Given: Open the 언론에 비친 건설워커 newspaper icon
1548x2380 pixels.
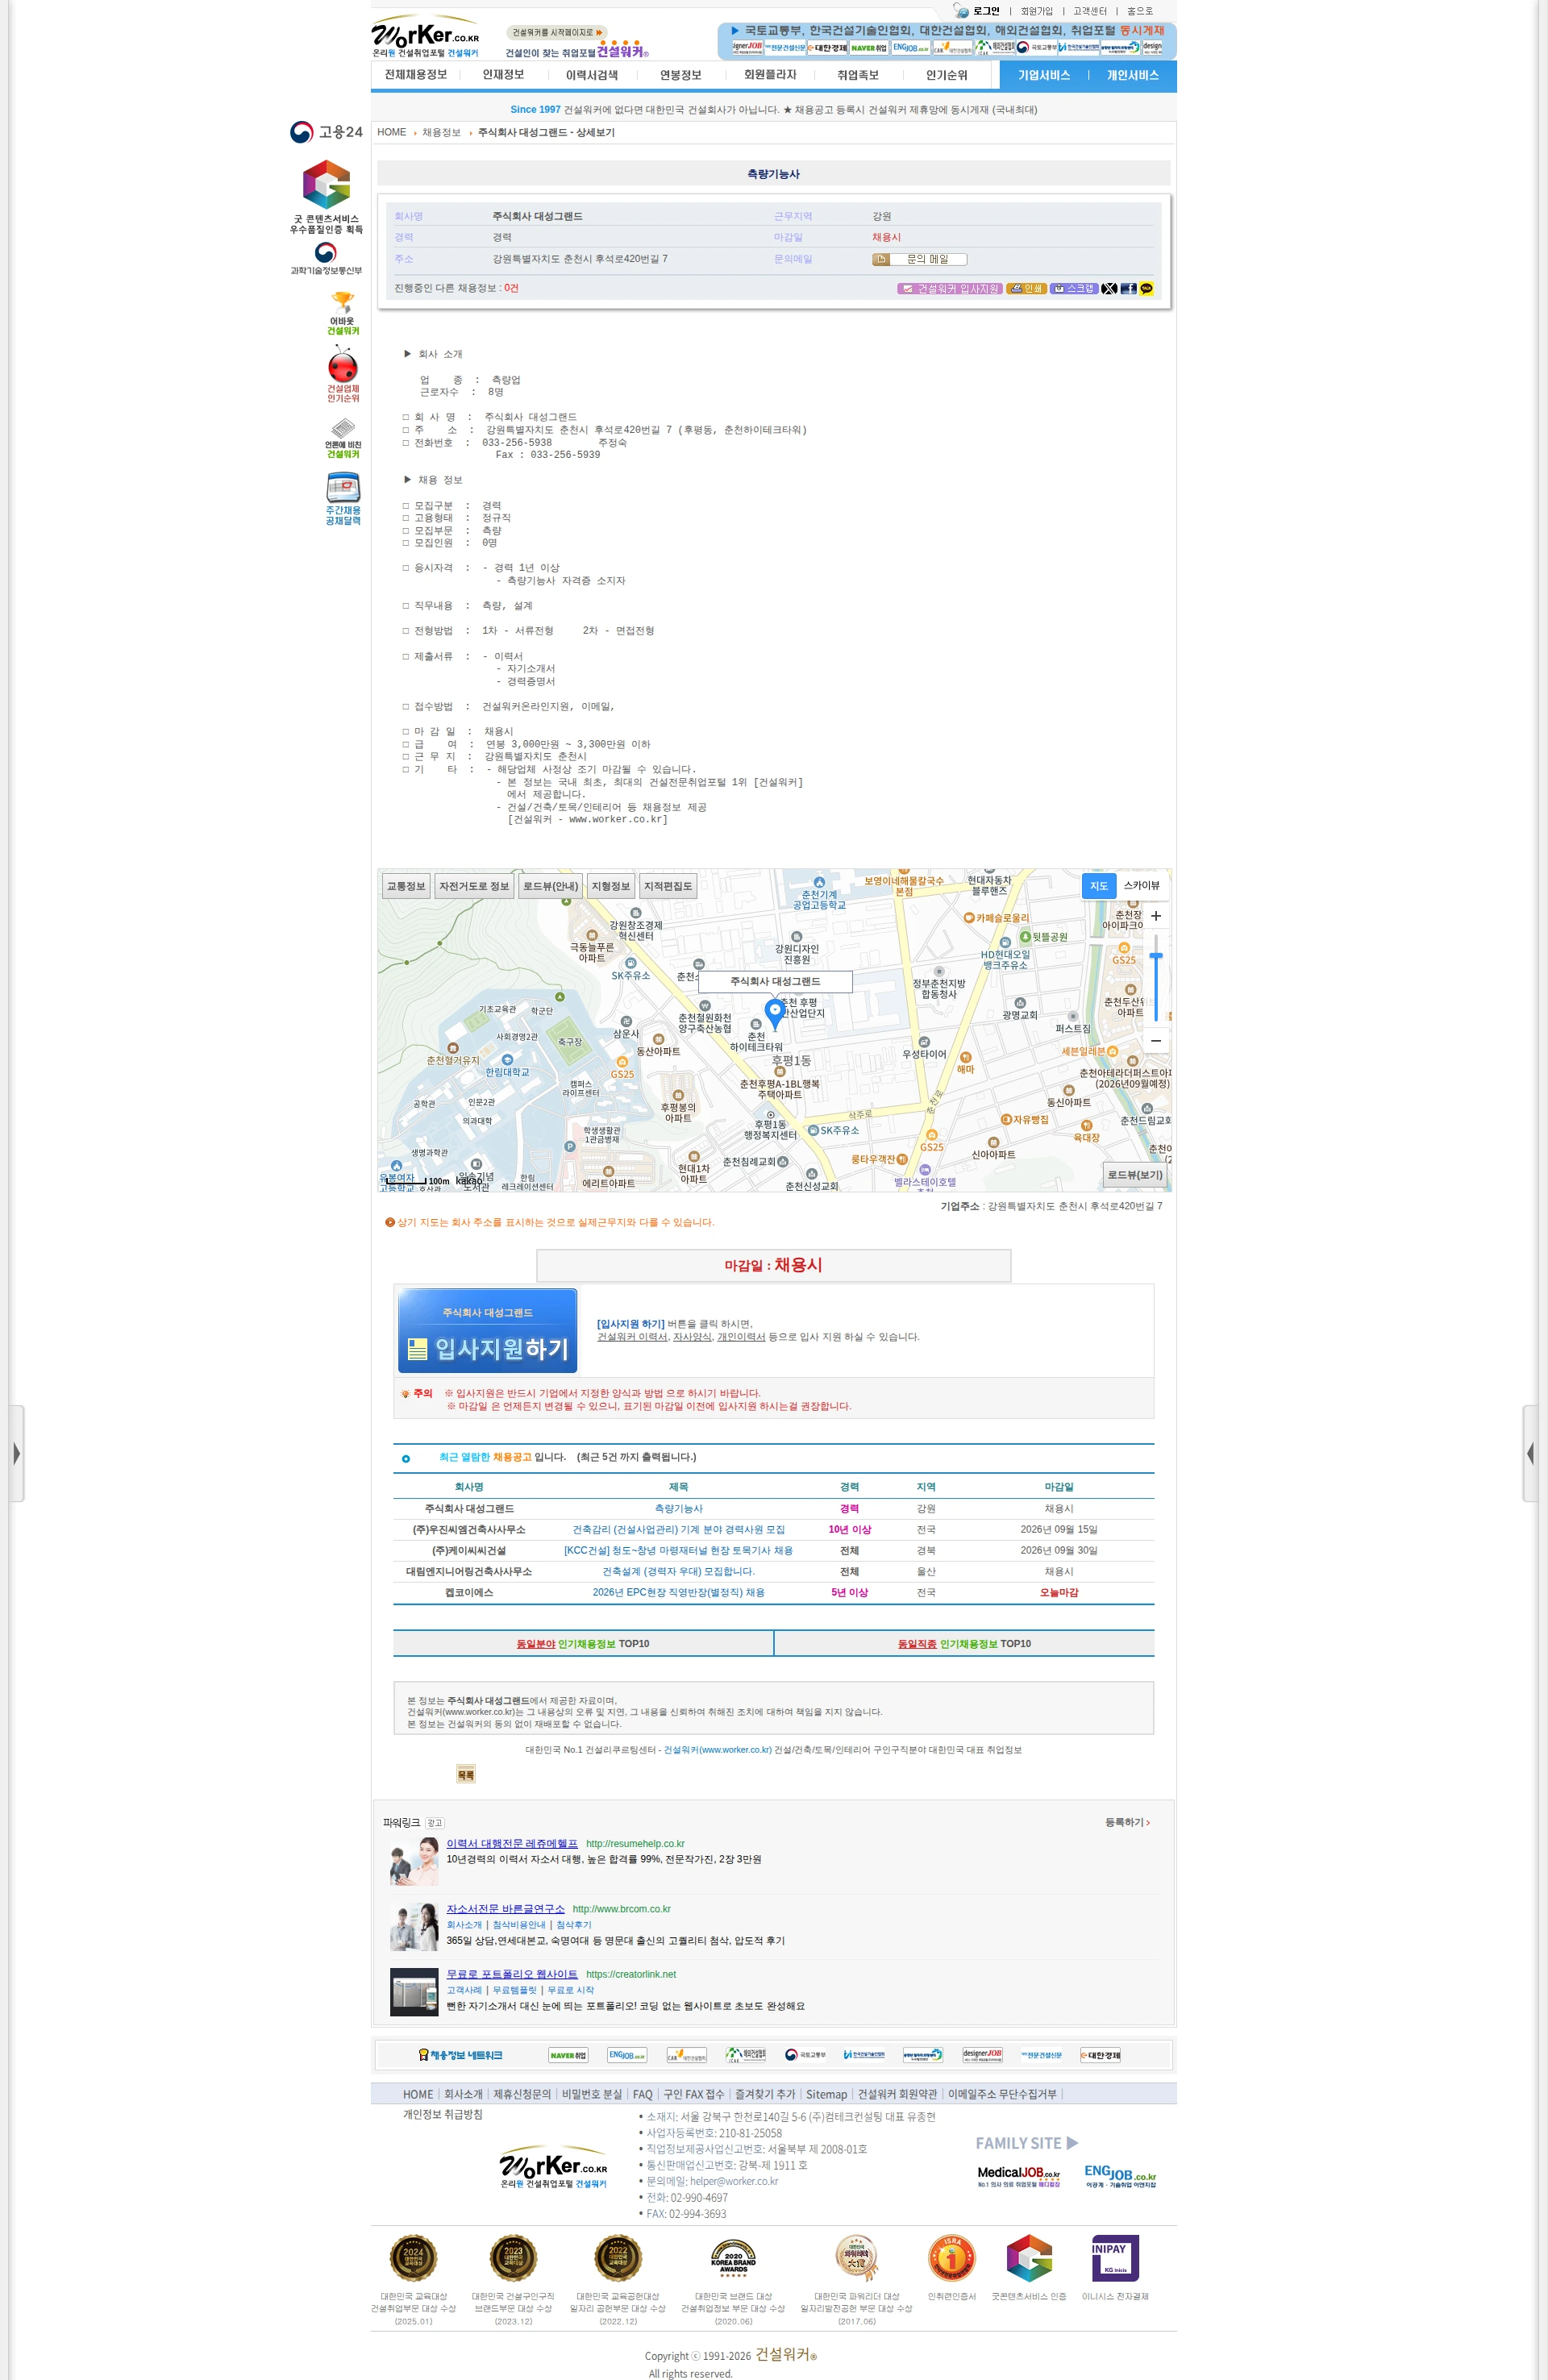Looking at the screenshot, I should click(x=343, y=439).
